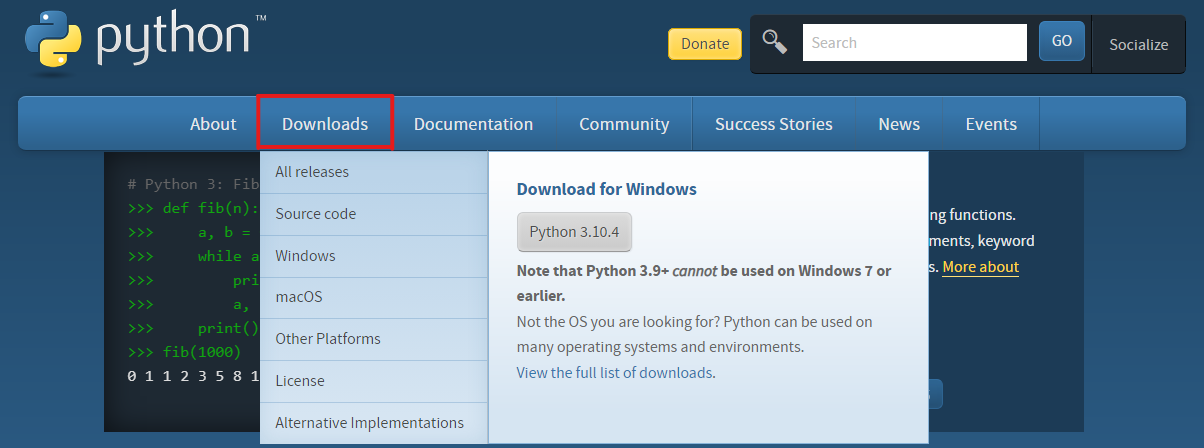Select Source code in the dropdown

(315, 214)
